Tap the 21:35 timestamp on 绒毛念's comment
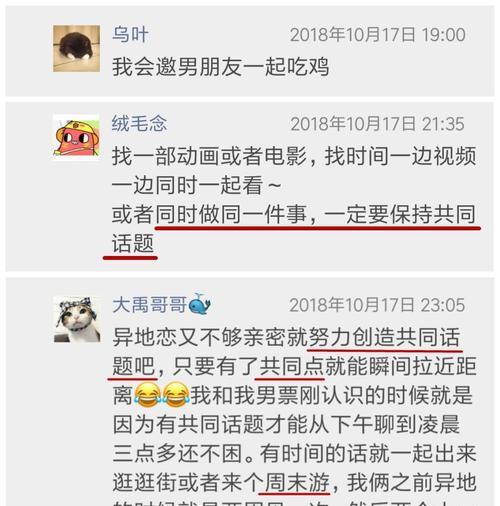 pyautogui.click(x=443, y=124)
